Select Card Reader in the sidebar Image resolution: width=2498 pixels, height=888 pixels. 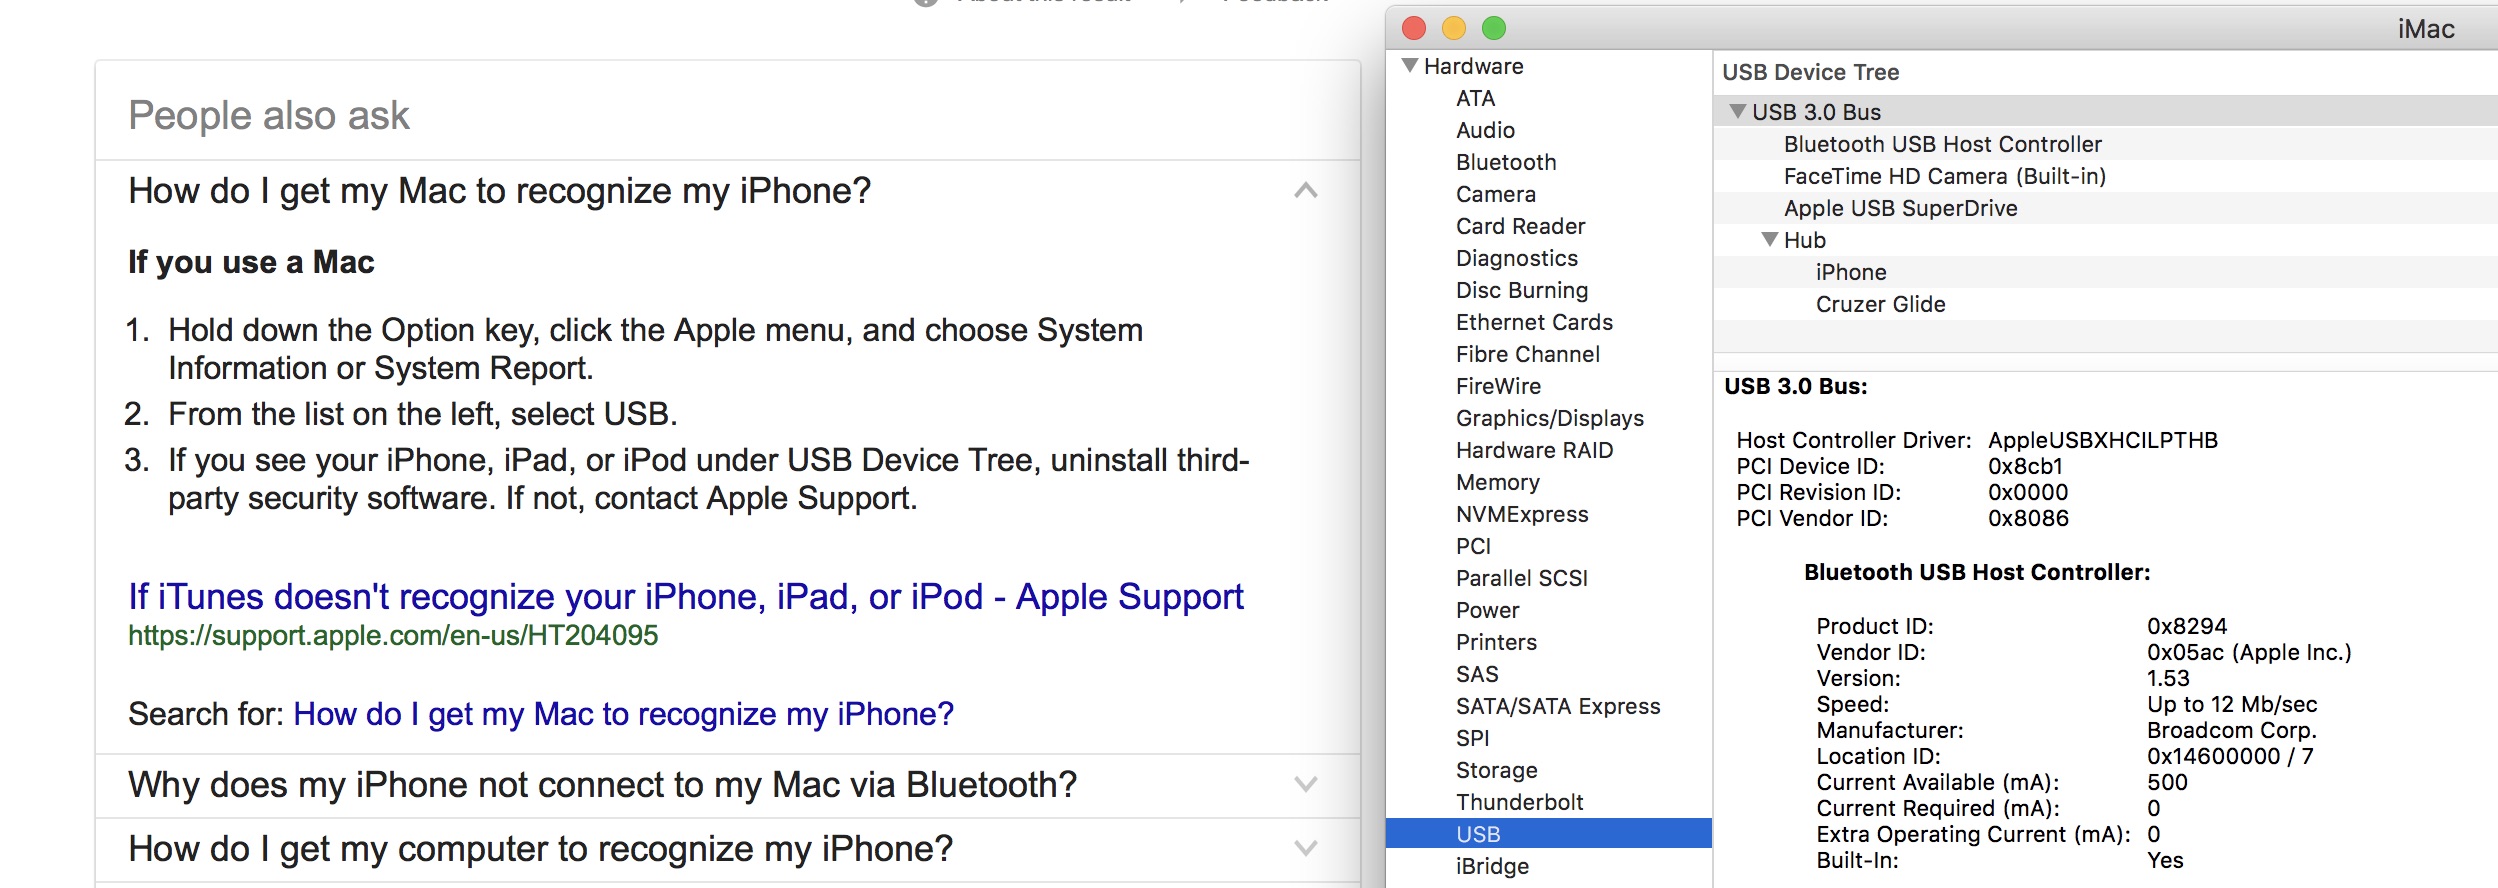coord(1521,226)
